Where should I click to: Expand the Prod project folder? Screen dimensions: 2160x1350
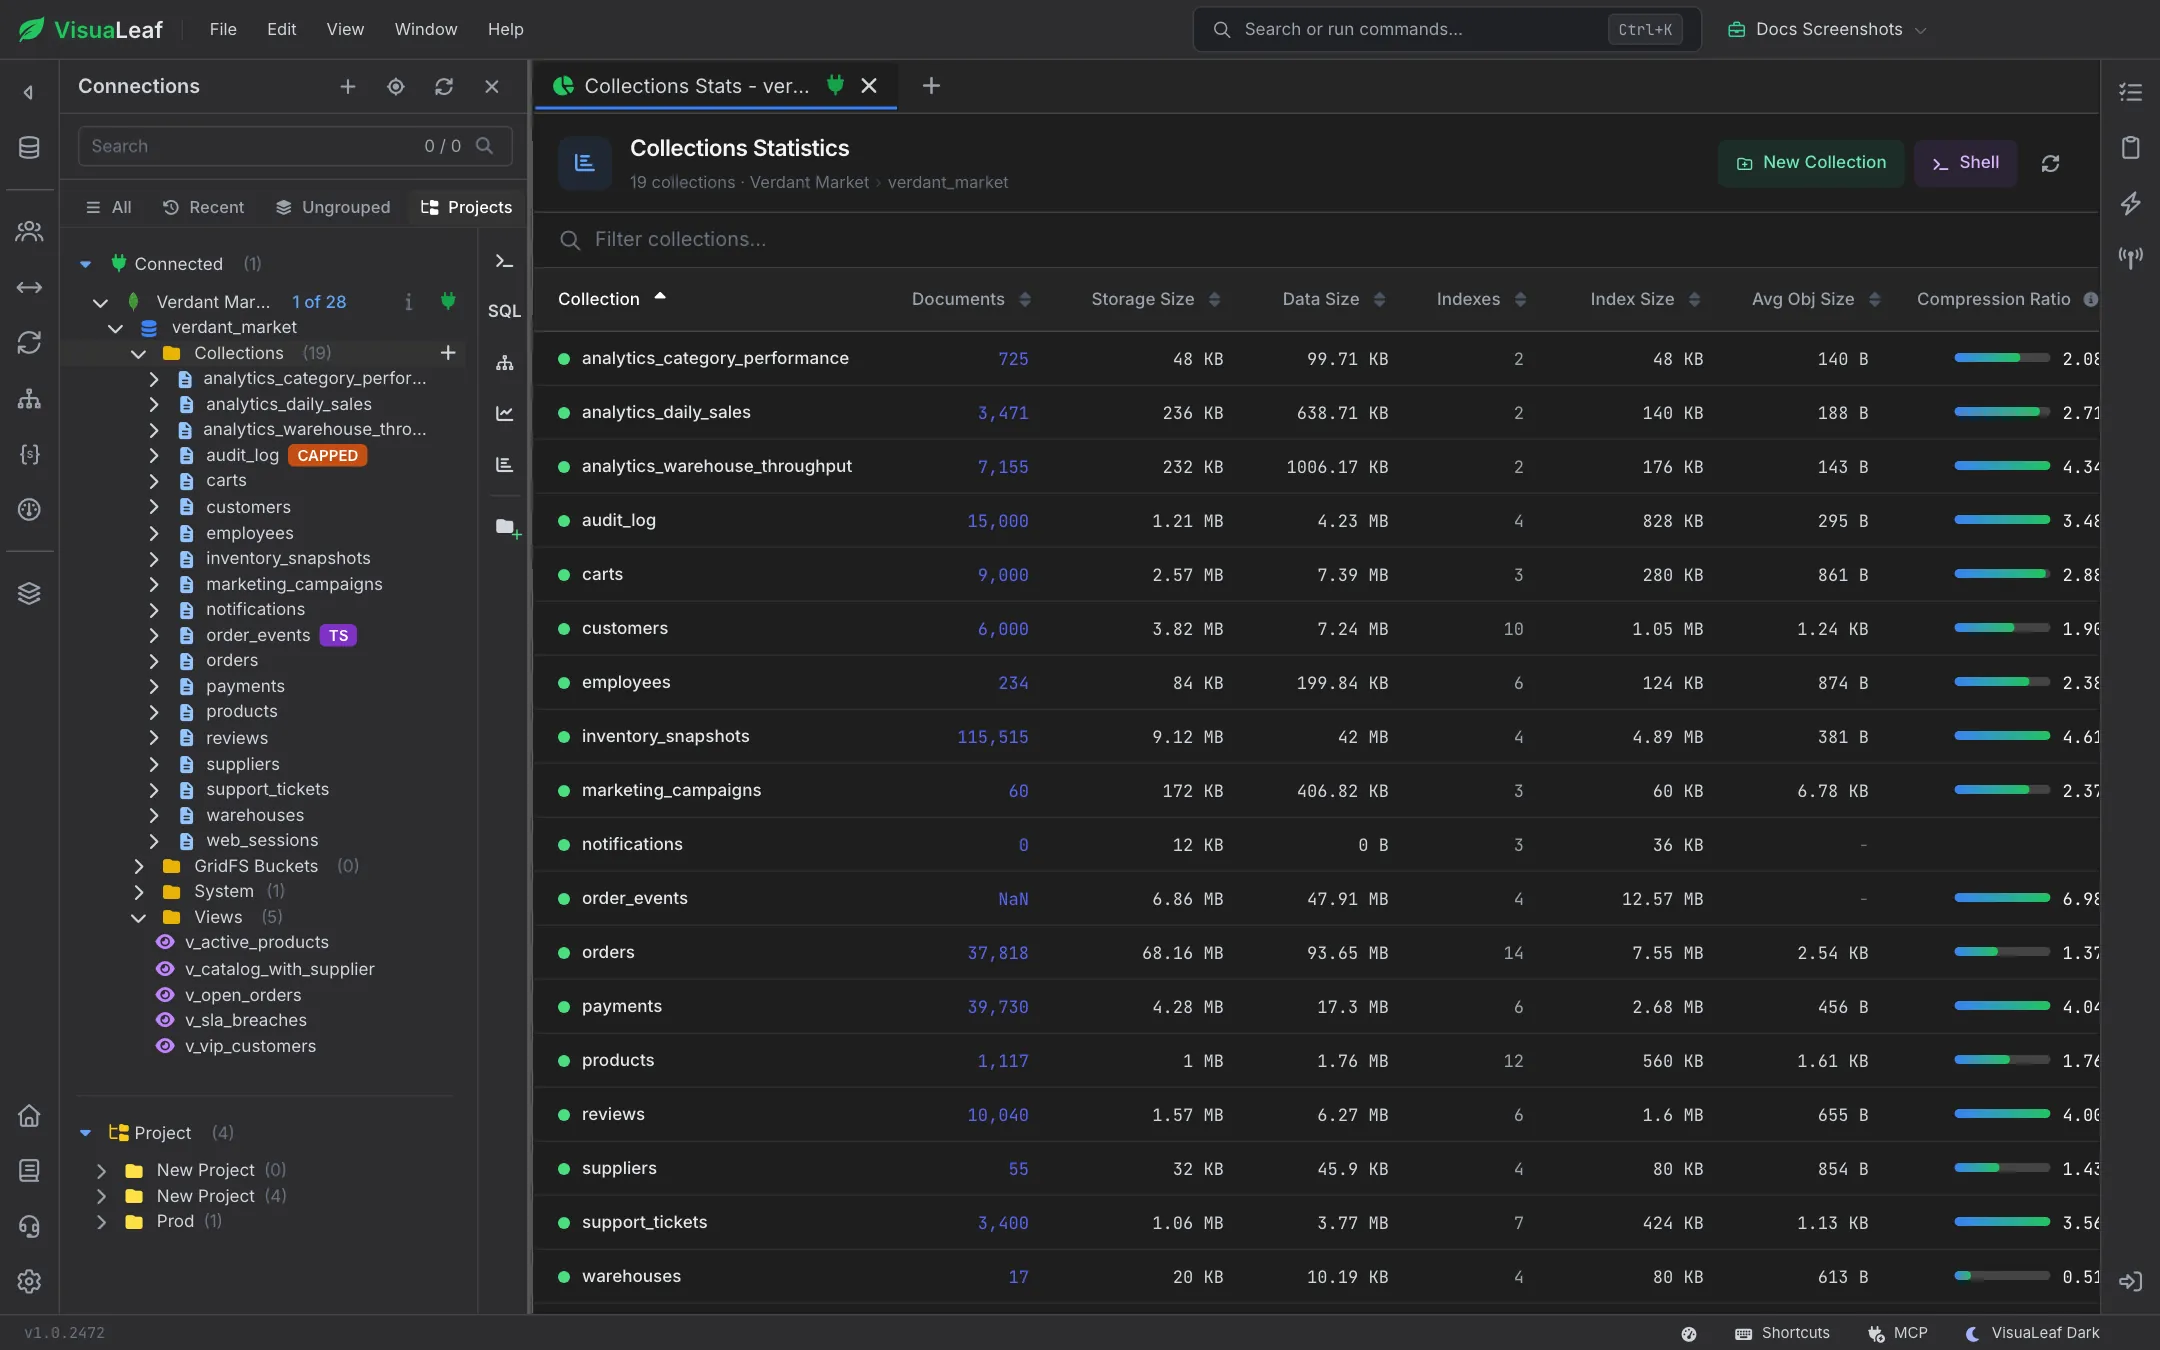[x=101, y=1221]
